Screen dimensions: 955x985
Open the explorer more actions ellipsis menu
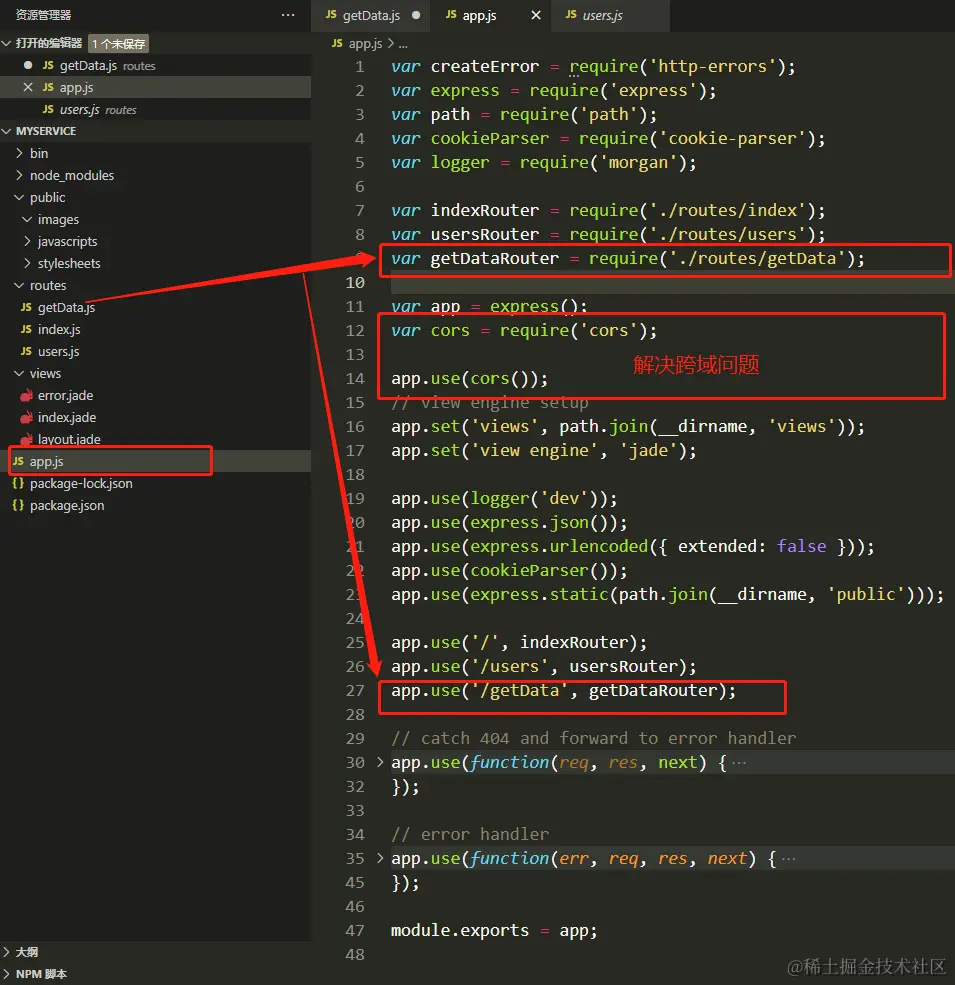(288, 14)
